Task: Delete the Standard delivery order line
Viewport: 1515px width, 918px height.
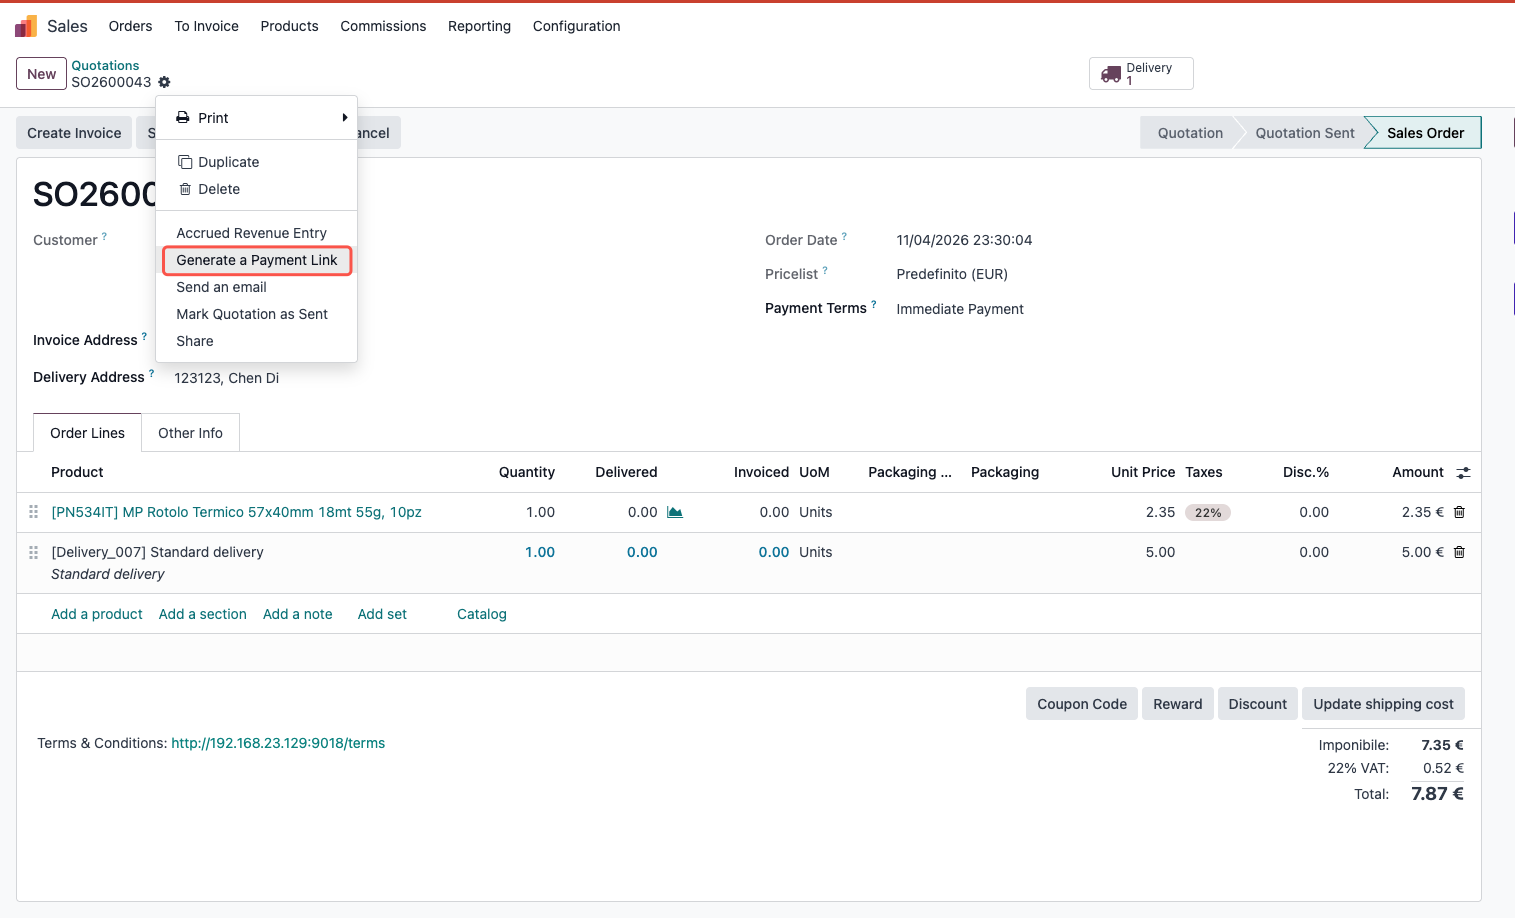Action: (x=1459, y=552)
